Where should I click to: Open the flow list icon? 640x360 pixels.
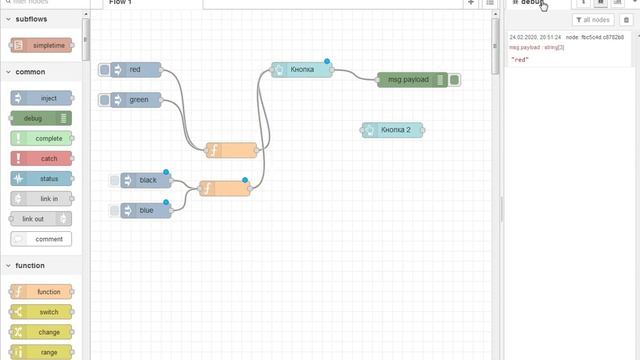[x=490, y=2]
